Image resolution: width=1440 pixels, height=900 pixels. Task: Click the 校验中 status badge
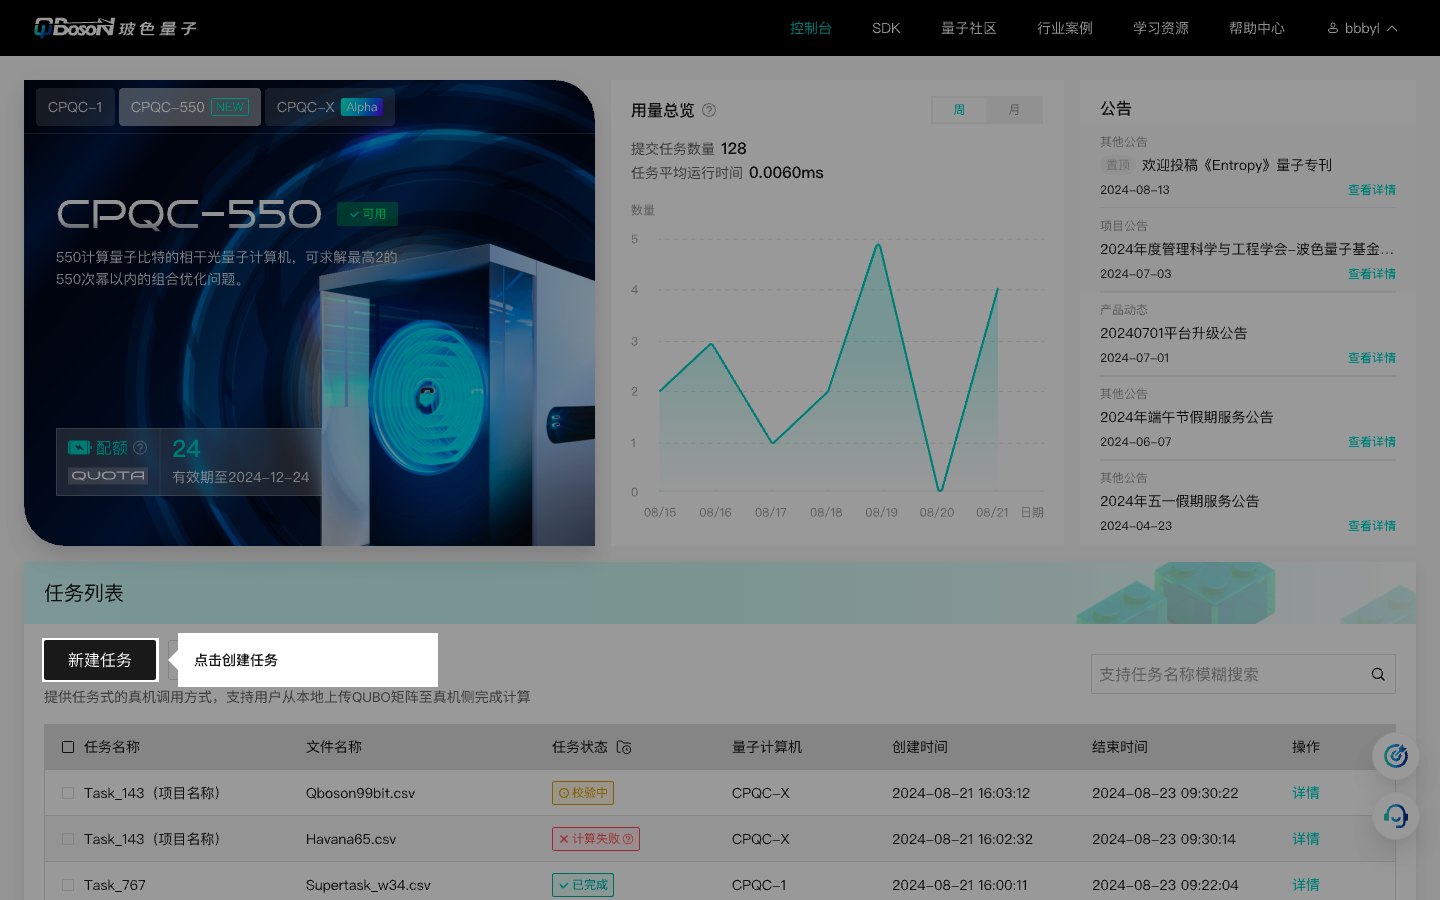pos(583,793)
